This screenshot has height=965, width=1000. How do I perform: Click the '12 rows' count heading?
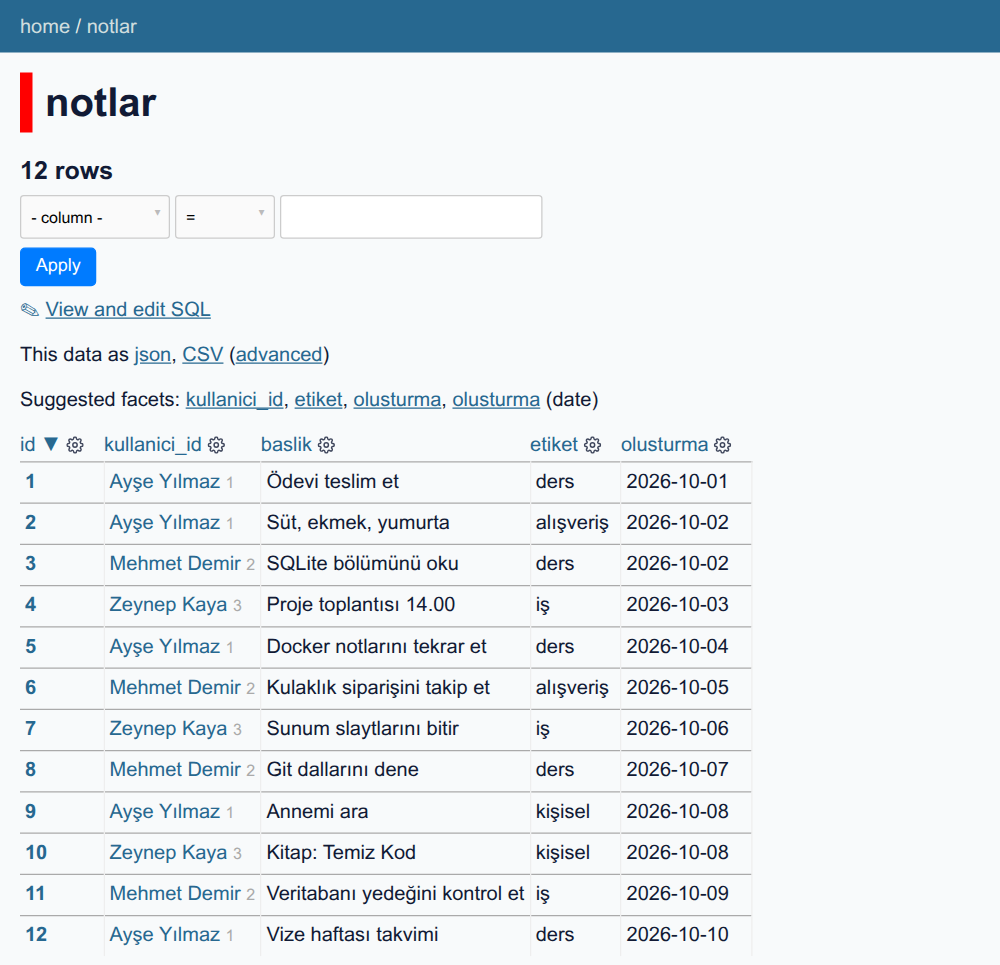(x=66, y=170)
